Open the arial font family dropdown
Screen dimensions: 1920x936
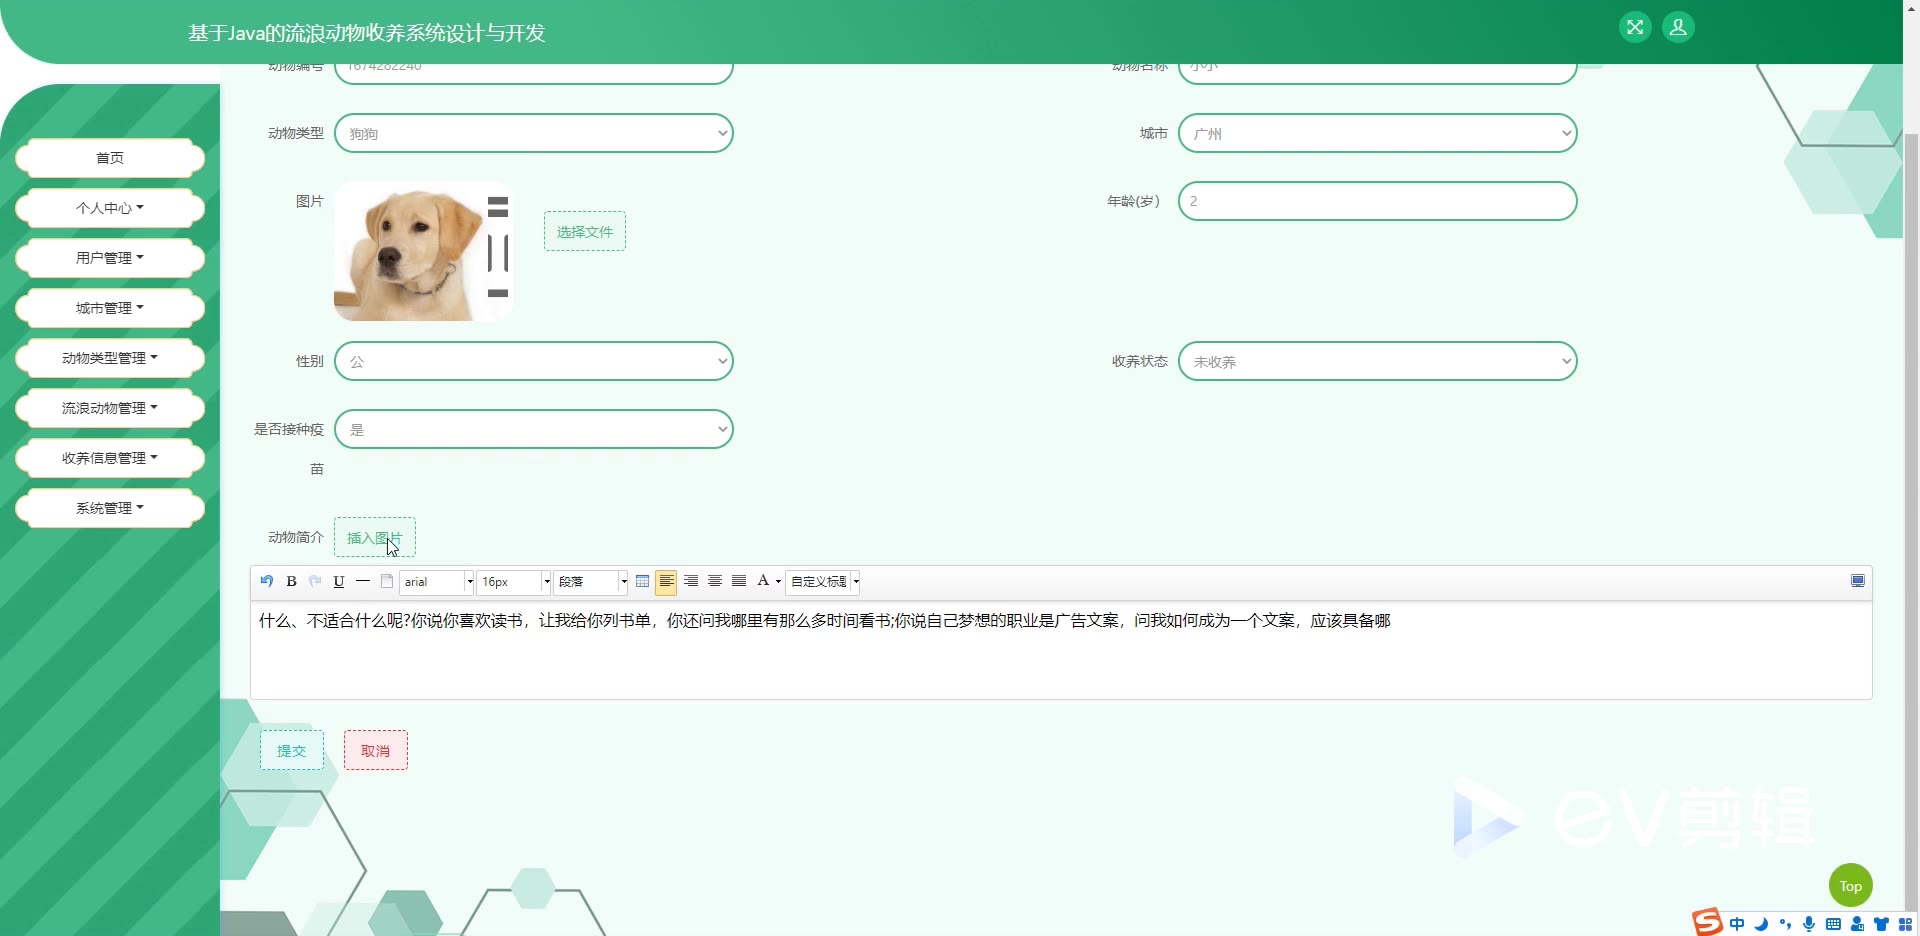[x=437, y=582]
